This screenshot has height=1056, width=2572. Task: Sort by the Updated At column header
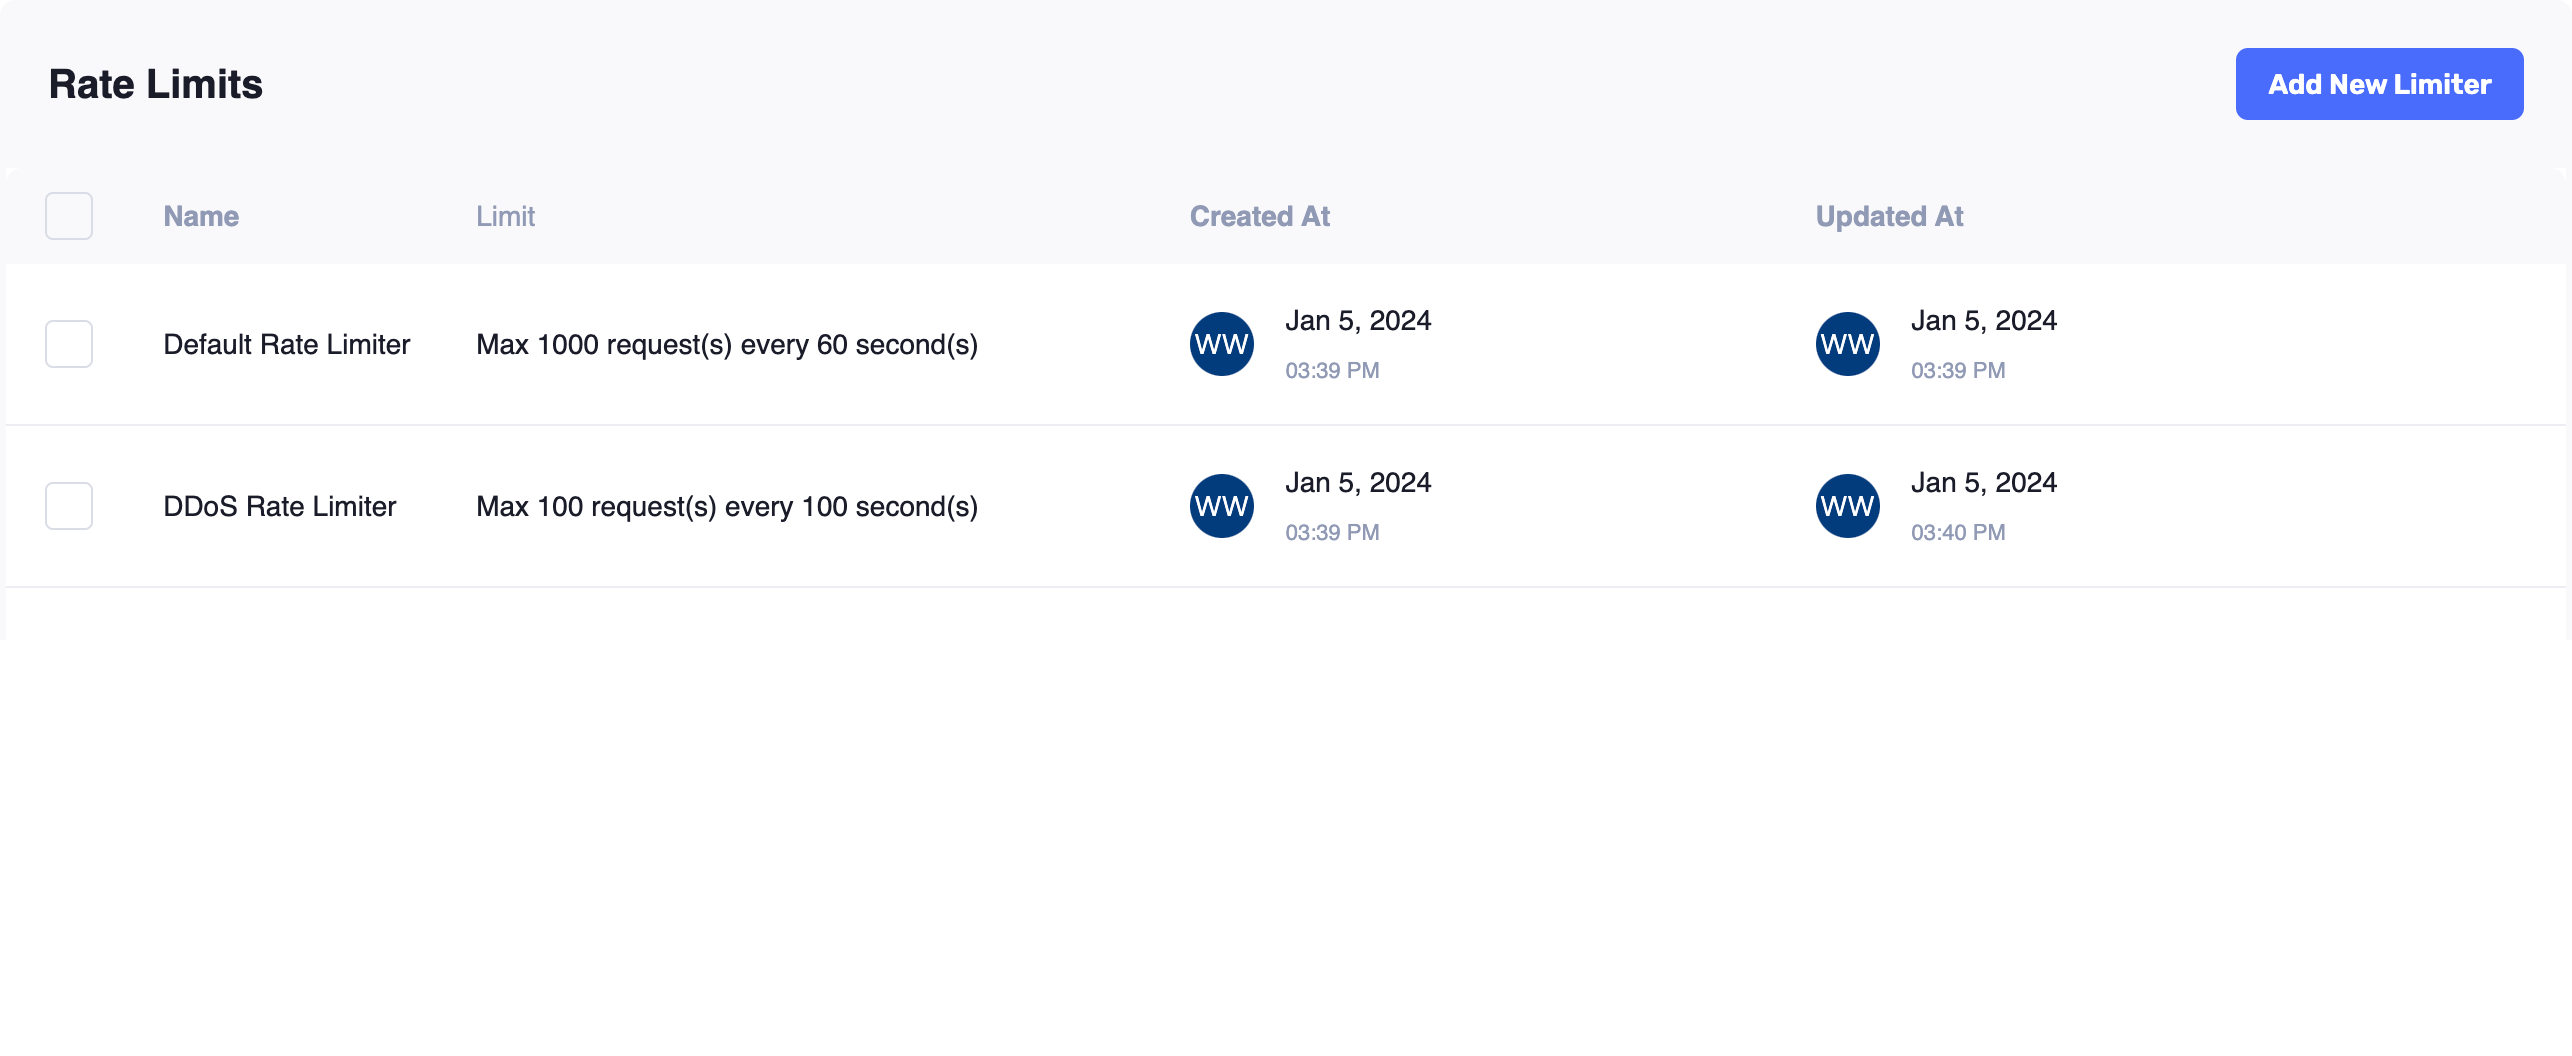coord(1889,216)
